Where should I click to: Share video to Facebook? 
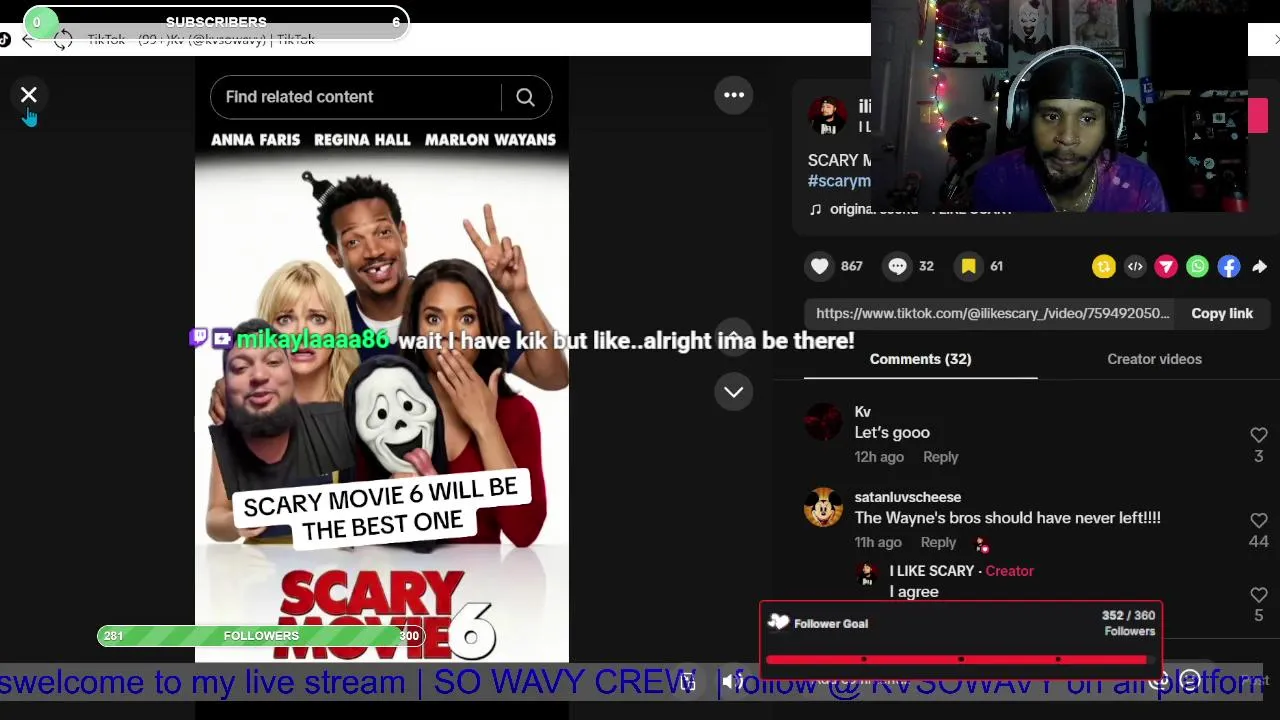(1228, 266)
